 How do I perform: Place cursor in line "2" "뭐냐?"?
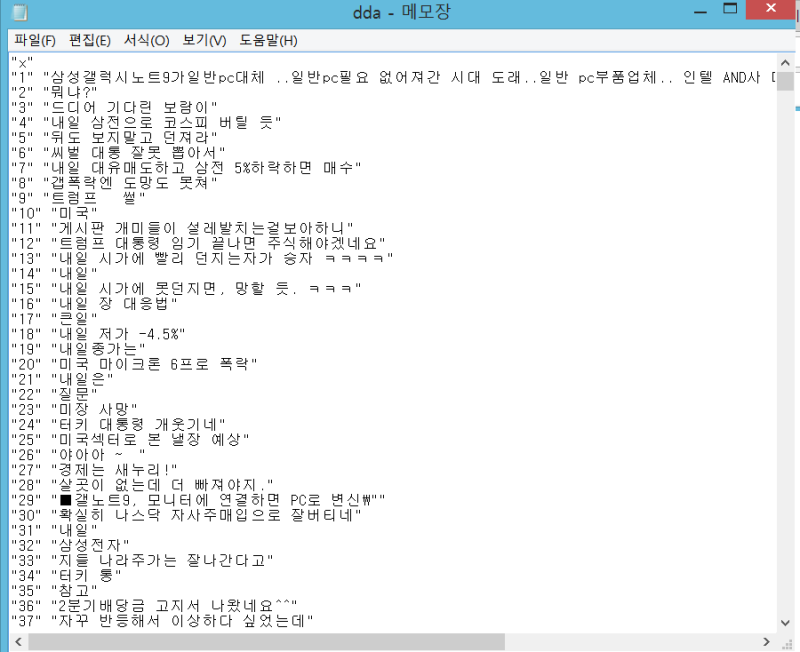pos(55,92)
